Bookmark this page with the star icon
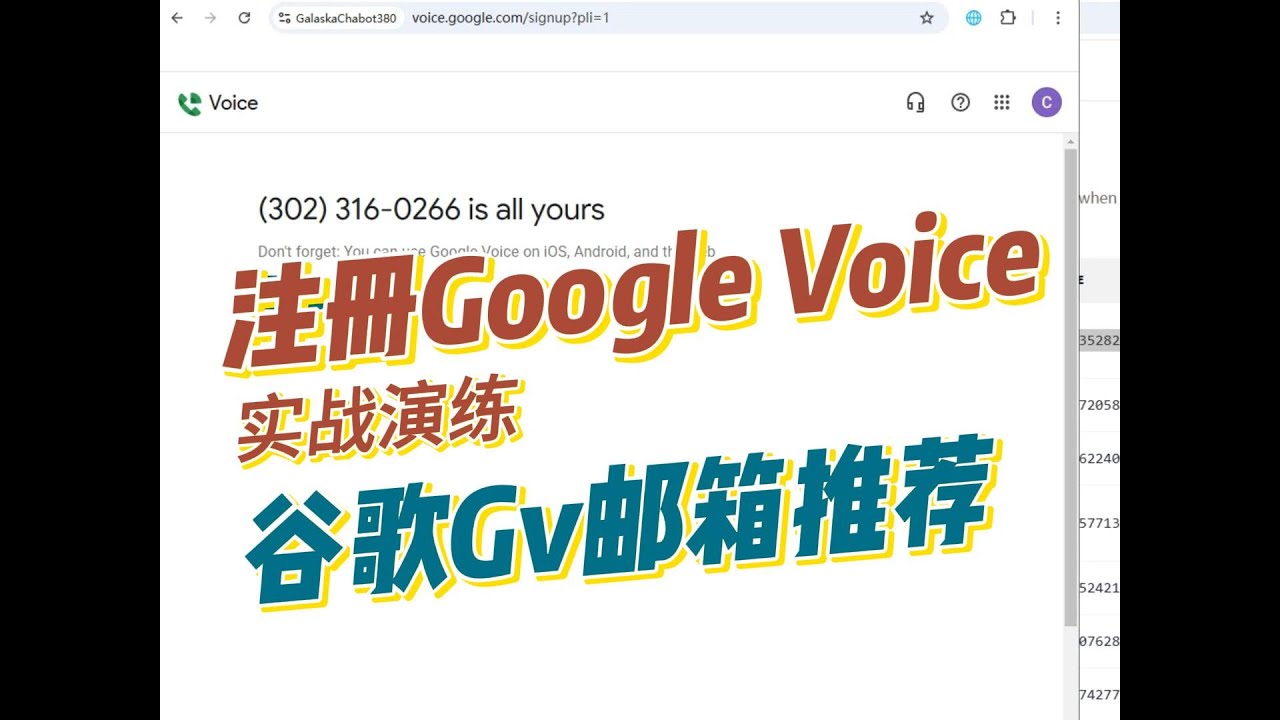 point(927,18)
